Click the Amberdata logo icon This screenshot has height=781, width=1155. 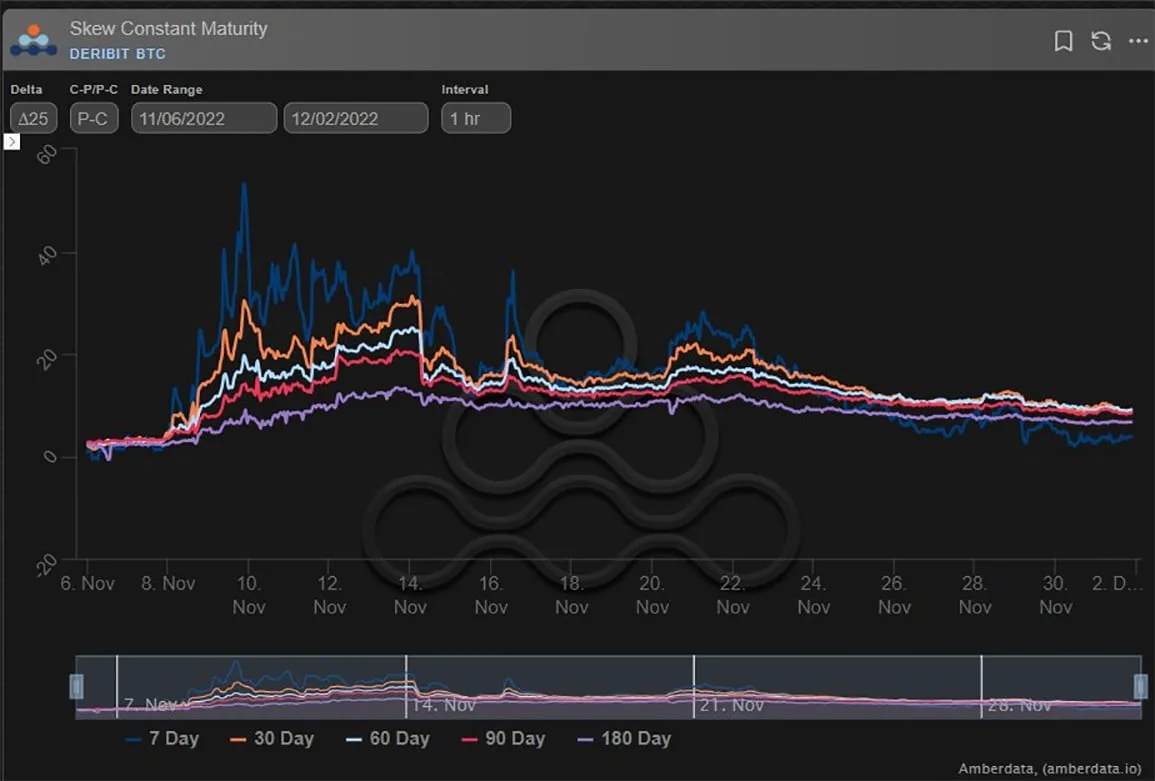33,41
